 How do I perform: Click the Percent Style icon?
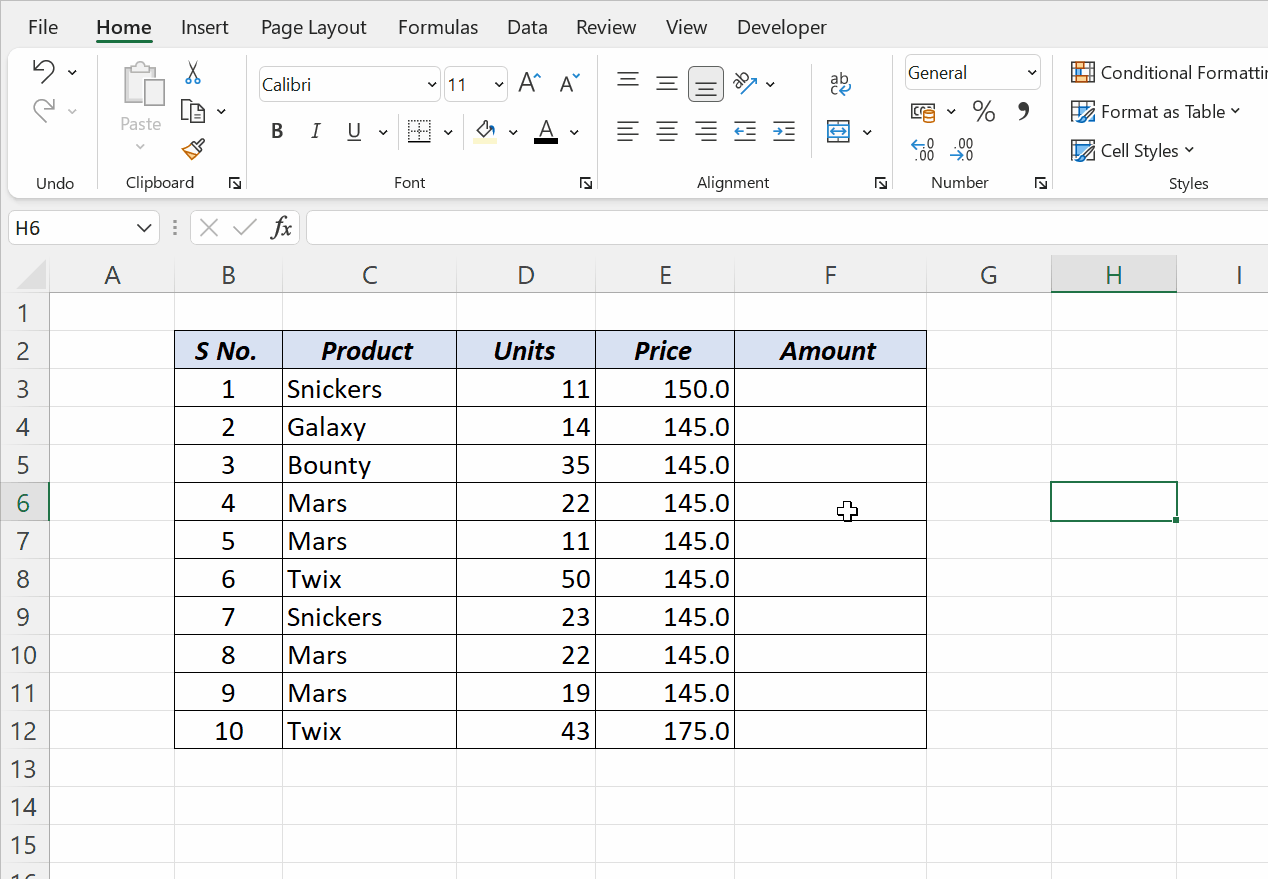click(x=983, y=112)
